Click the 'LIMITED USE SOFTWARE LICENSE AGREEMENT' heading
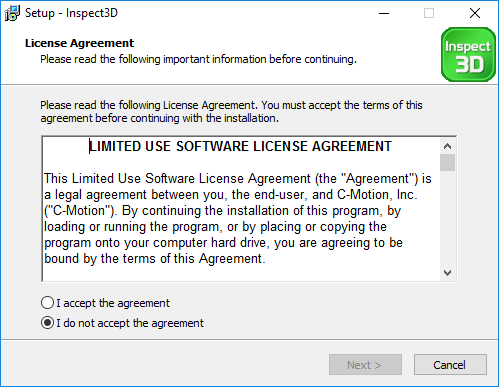499x387 pixels. [240, 146]
